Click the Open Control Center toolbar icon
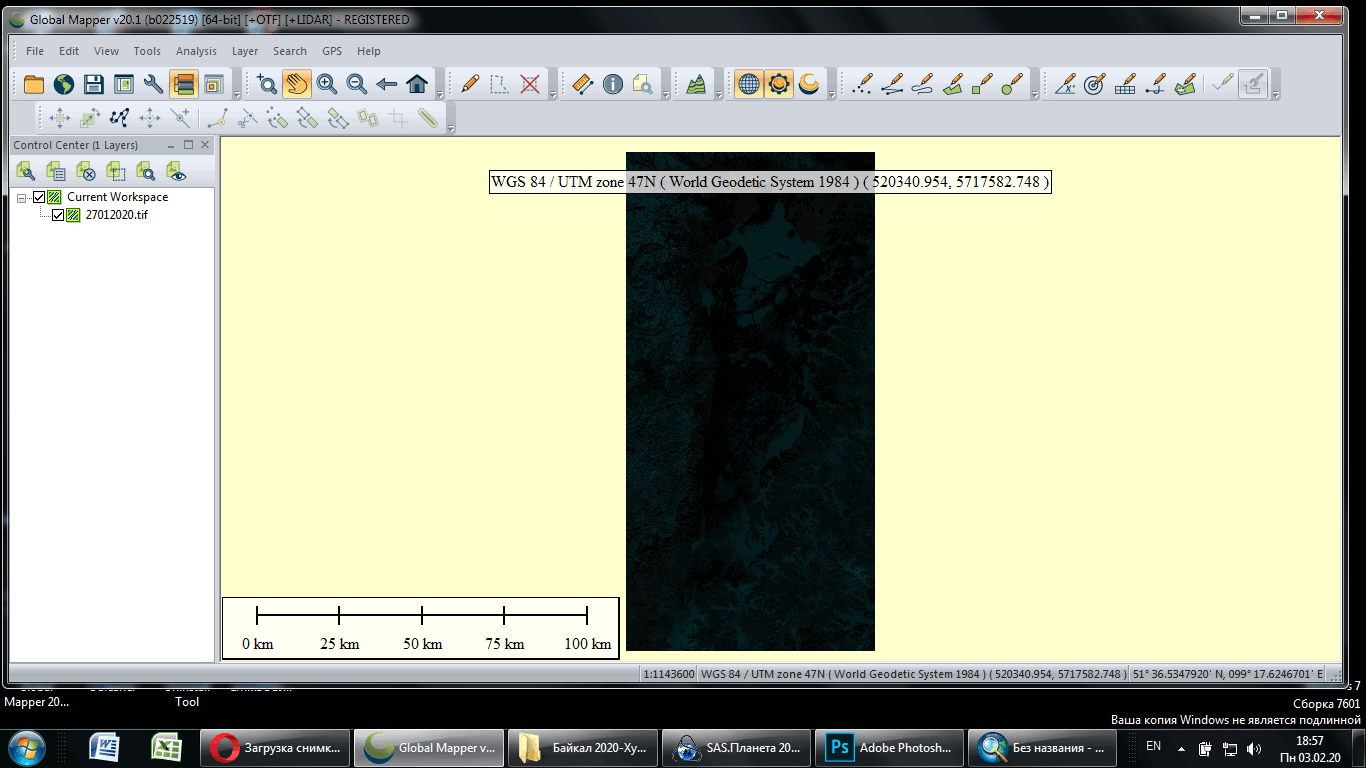 tap(183, 84)
